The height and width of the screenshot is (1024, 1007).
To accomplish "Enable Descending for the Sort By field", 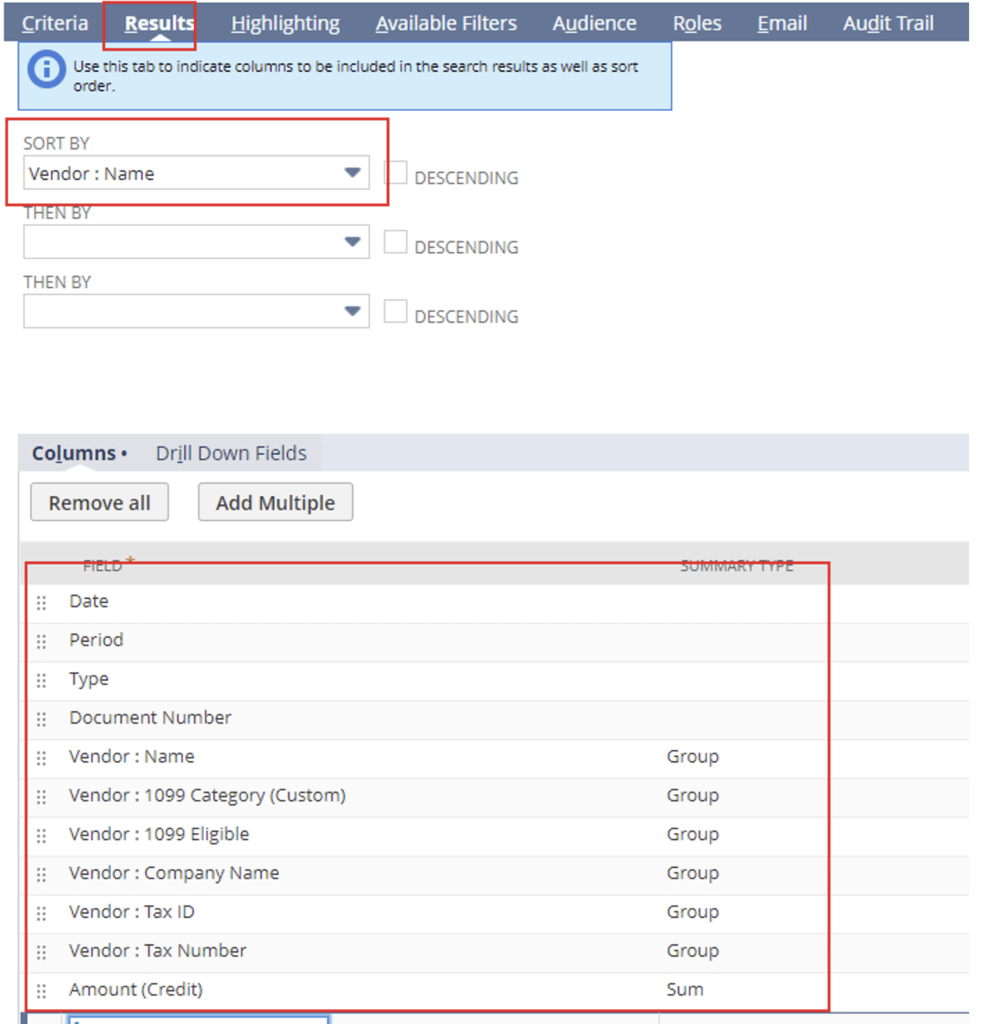I will click(396, 173).
